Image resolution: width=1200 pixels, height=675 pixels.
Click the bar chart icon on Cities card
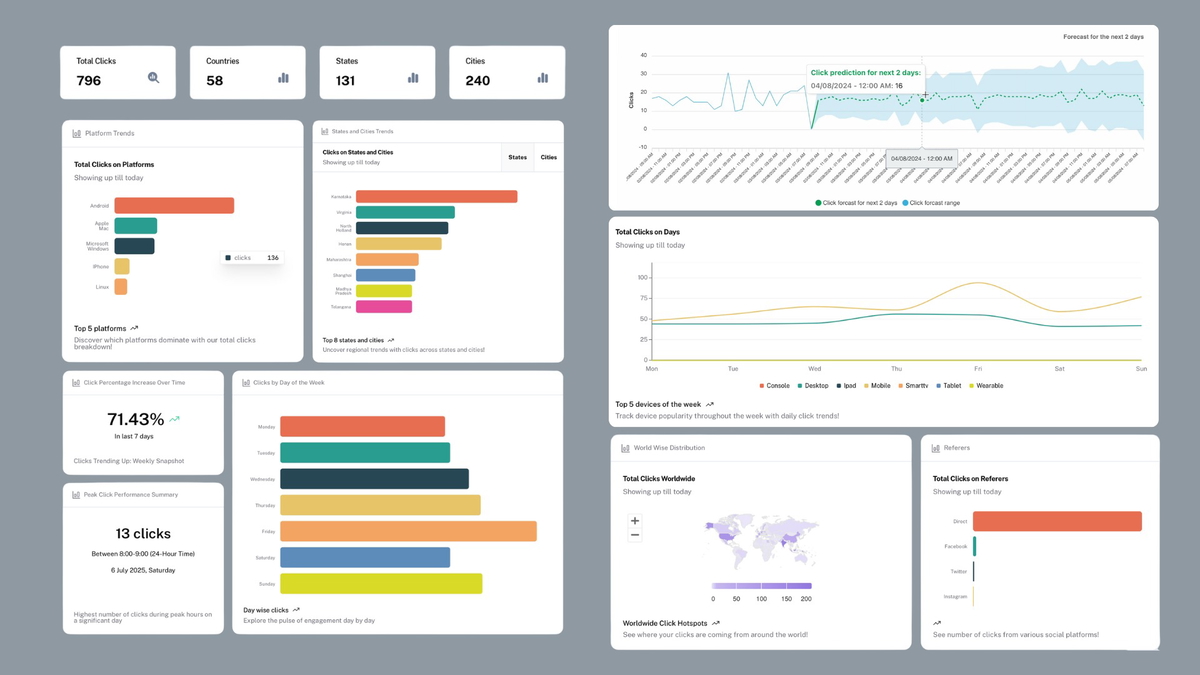541,77
